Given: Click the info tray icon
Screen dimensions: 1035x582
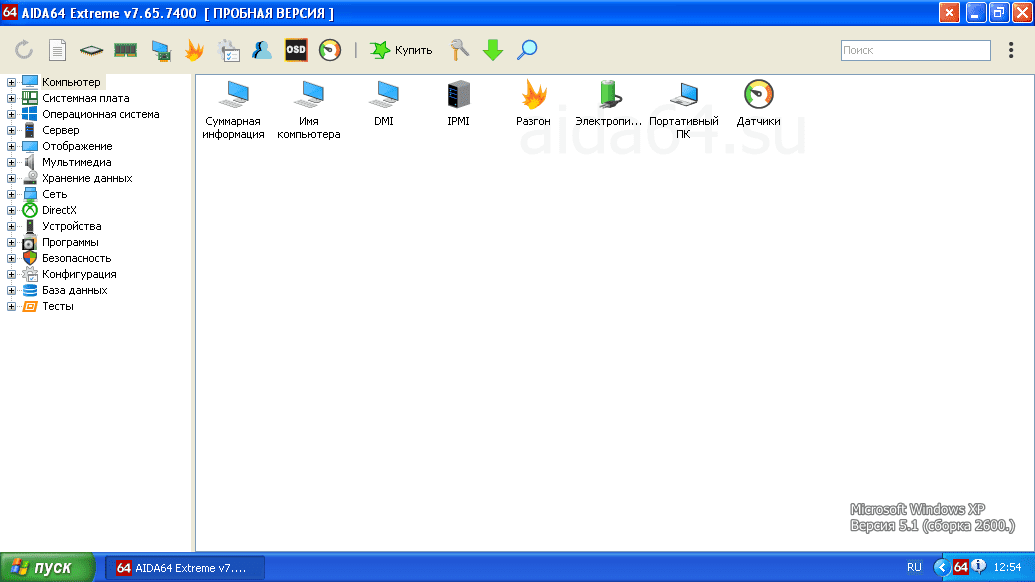Looking at the screenshot, I should pos(978,566).
